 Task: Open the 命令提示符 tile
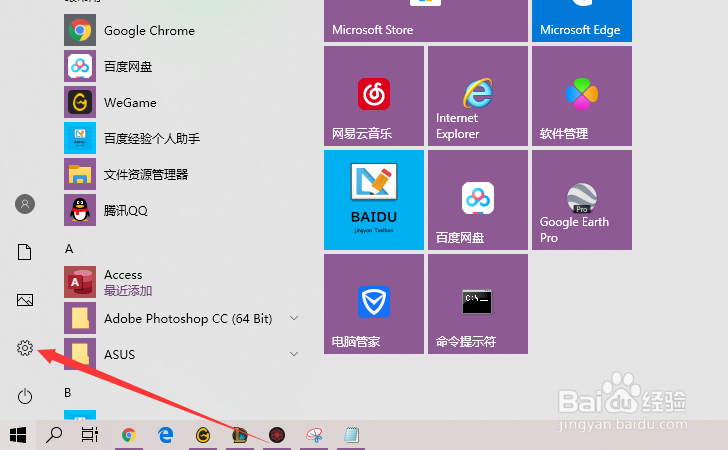478,304
